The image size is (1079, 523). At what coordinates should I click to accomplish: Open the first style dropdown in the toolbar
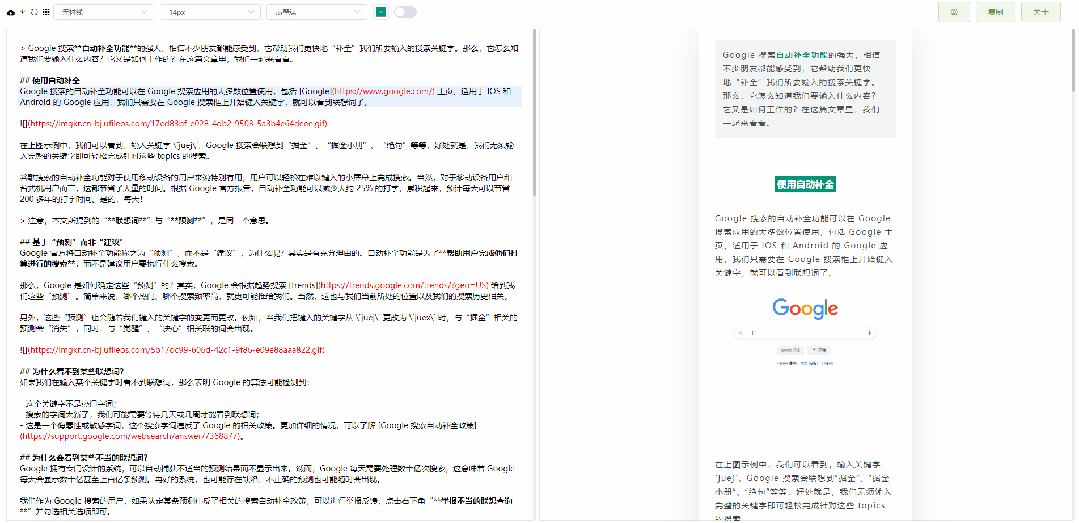(104, 12)
